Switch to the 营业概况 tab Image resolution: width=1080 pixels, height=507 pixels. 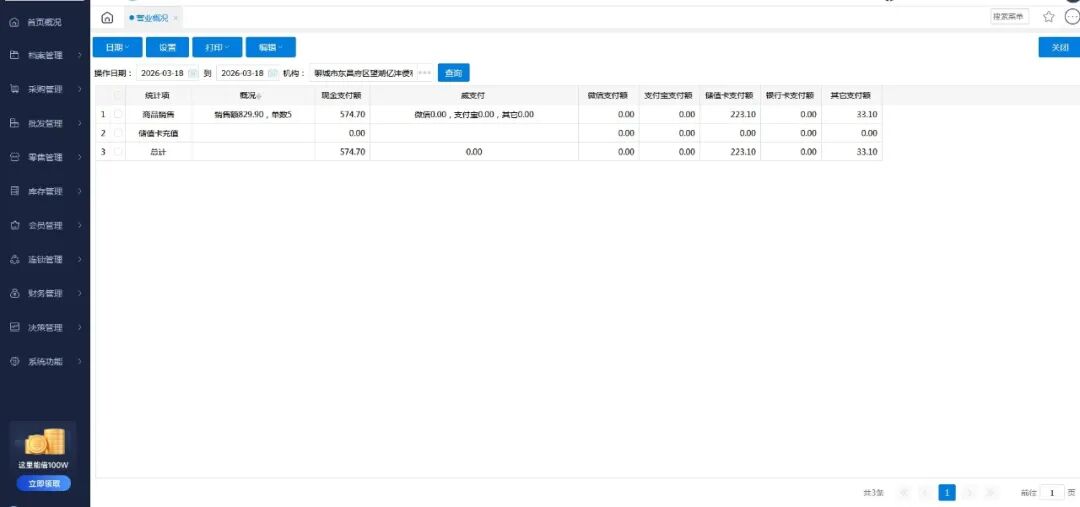pyautogui.click(x=150, y=18)
